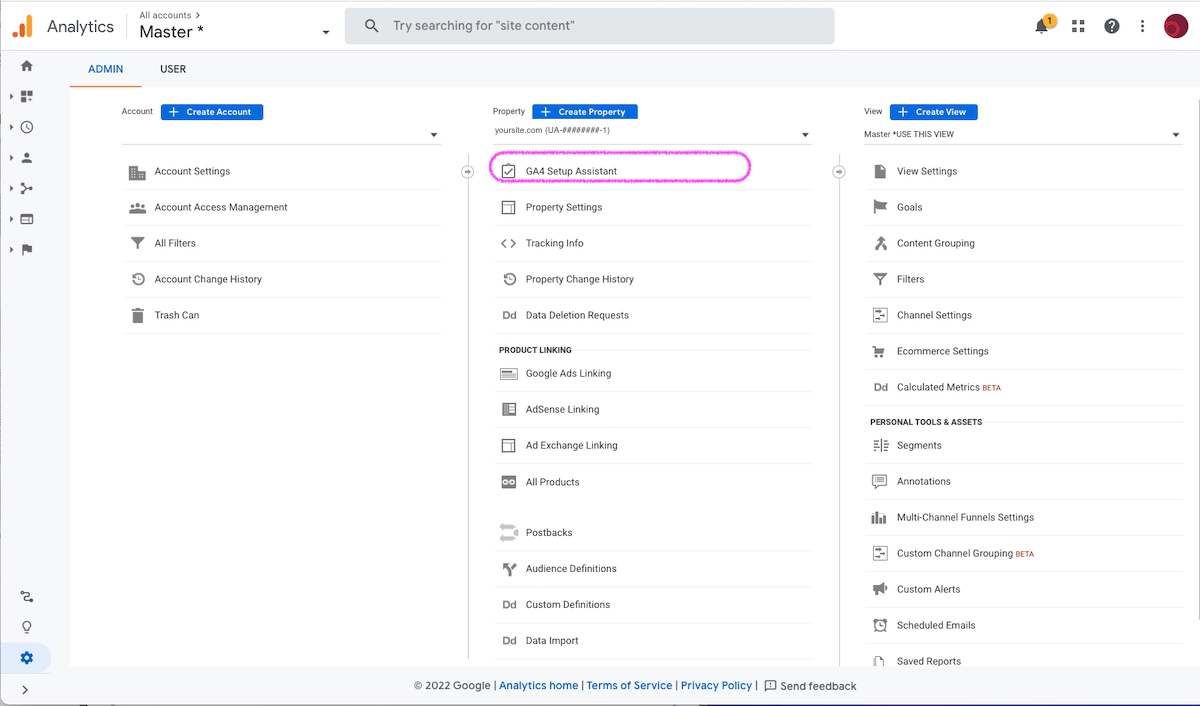Open the Terms of Service link
Screen dimensions: 1200x706
click(x=629, y=686)
